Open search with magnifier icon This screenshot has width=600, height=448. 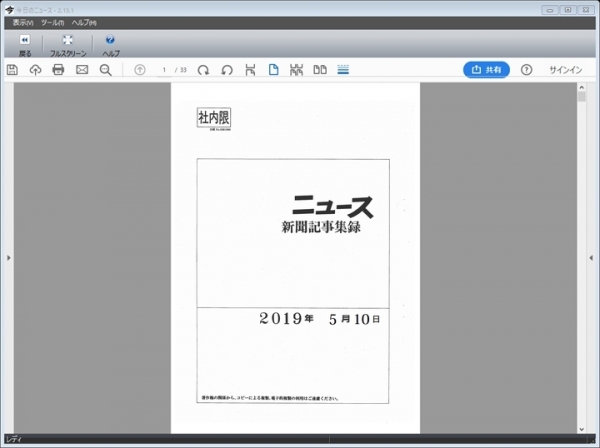click(x=105, y=70)
